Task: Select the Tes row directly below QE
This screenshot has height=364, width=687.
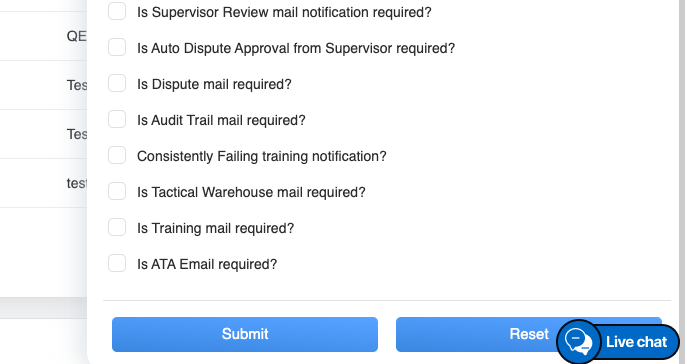Action: (x=44, y=85)
